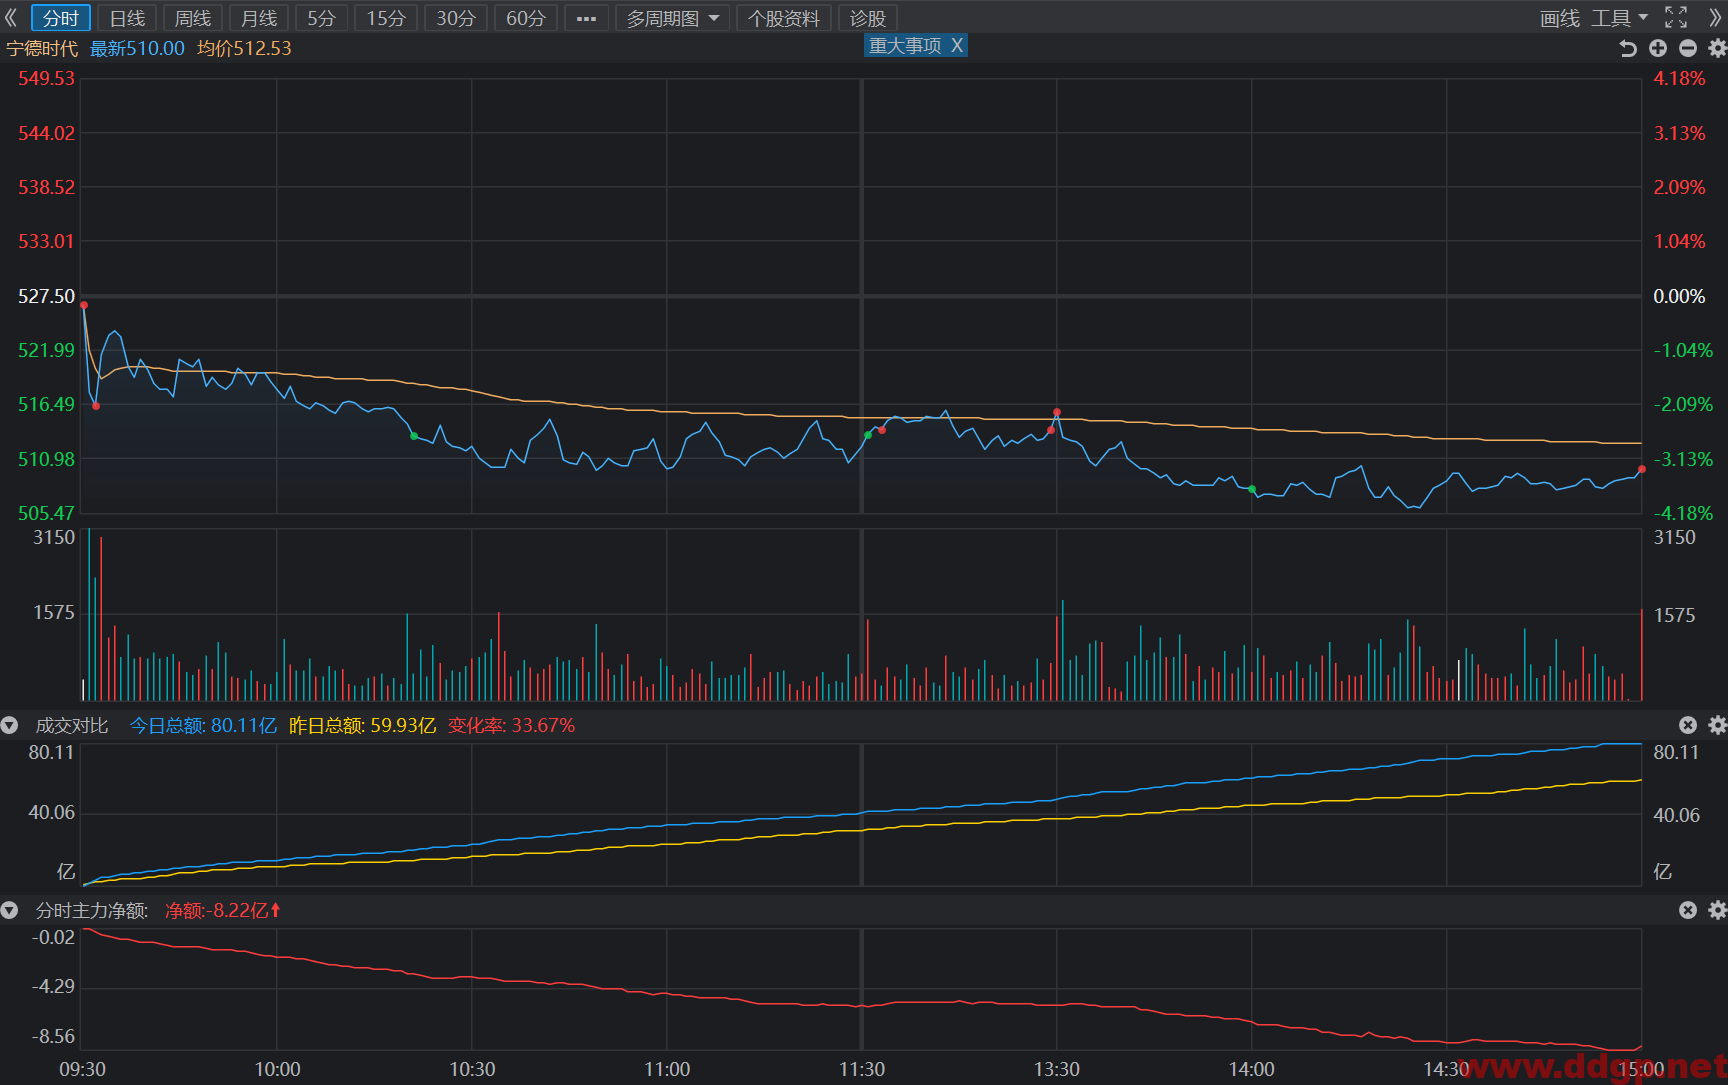Switch to the 分时 tab
This screenshot has height=1085, width=1728.
click(61, 18)
